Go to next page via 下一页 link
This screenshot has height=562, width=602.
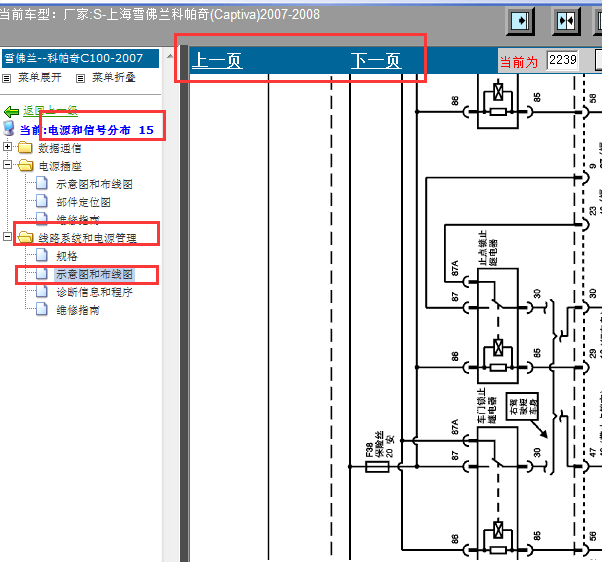(x=376, y=61)
